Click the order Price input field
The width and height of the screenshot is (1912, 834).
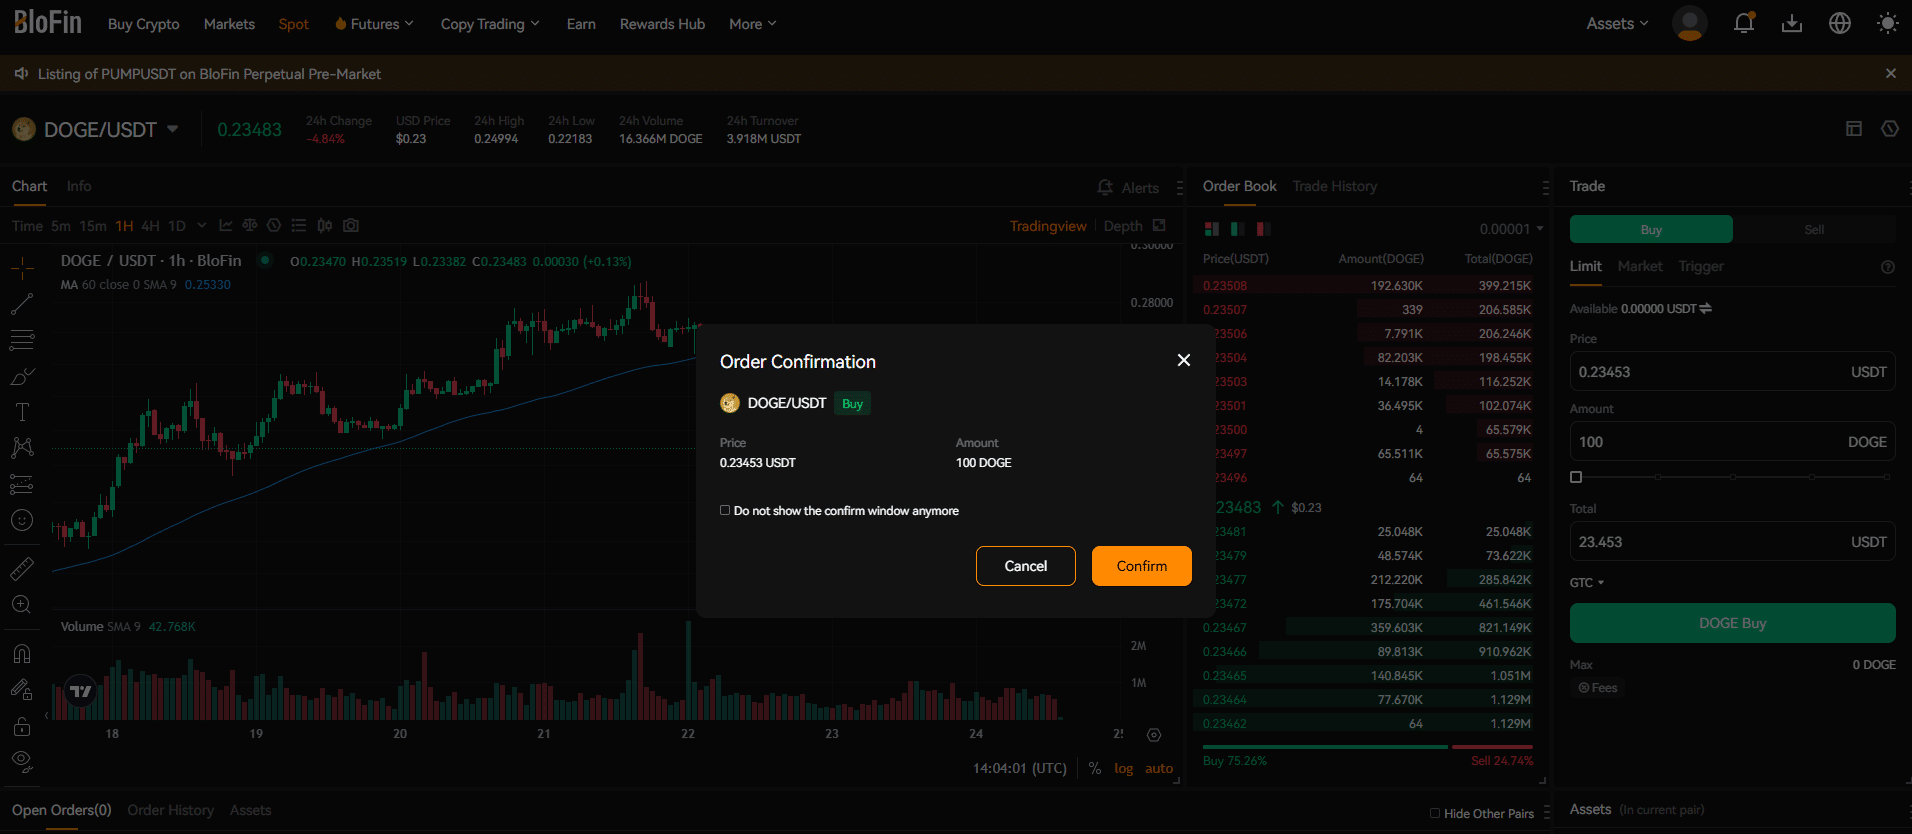1733,371
